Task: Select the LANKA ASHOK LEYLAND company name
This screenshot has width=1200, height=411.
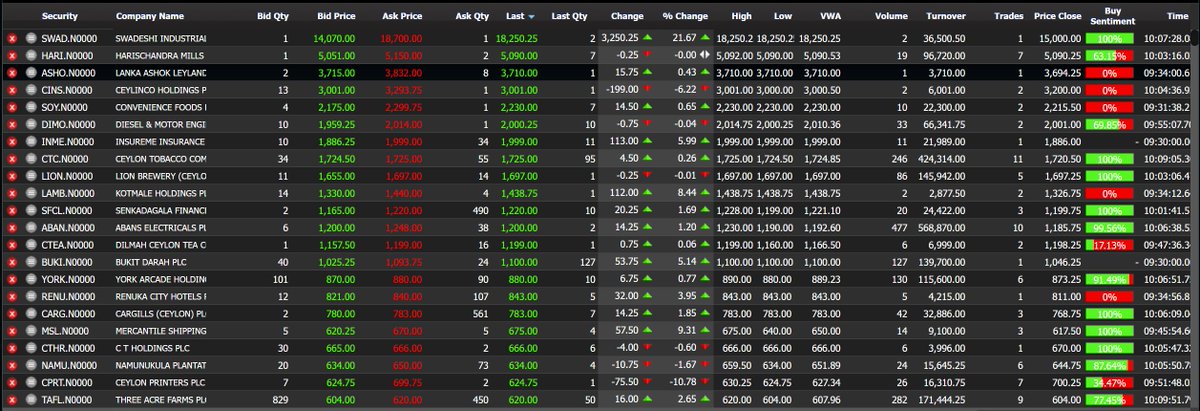Action: [161, 74]
